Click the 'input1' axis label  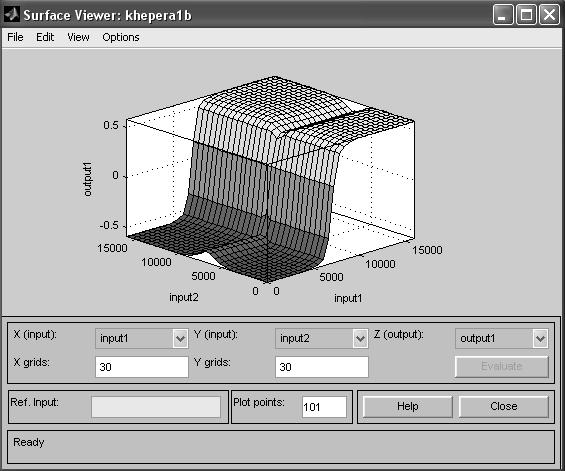point(348,298)
